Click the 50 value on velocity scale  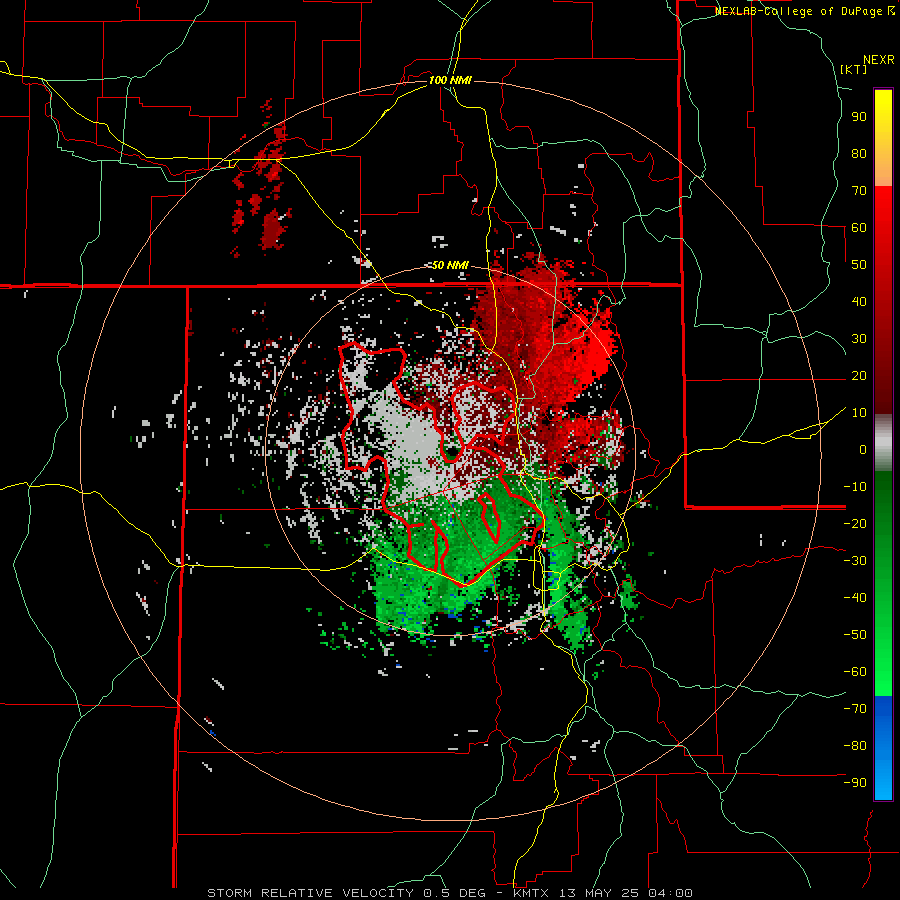click(859, 265)
